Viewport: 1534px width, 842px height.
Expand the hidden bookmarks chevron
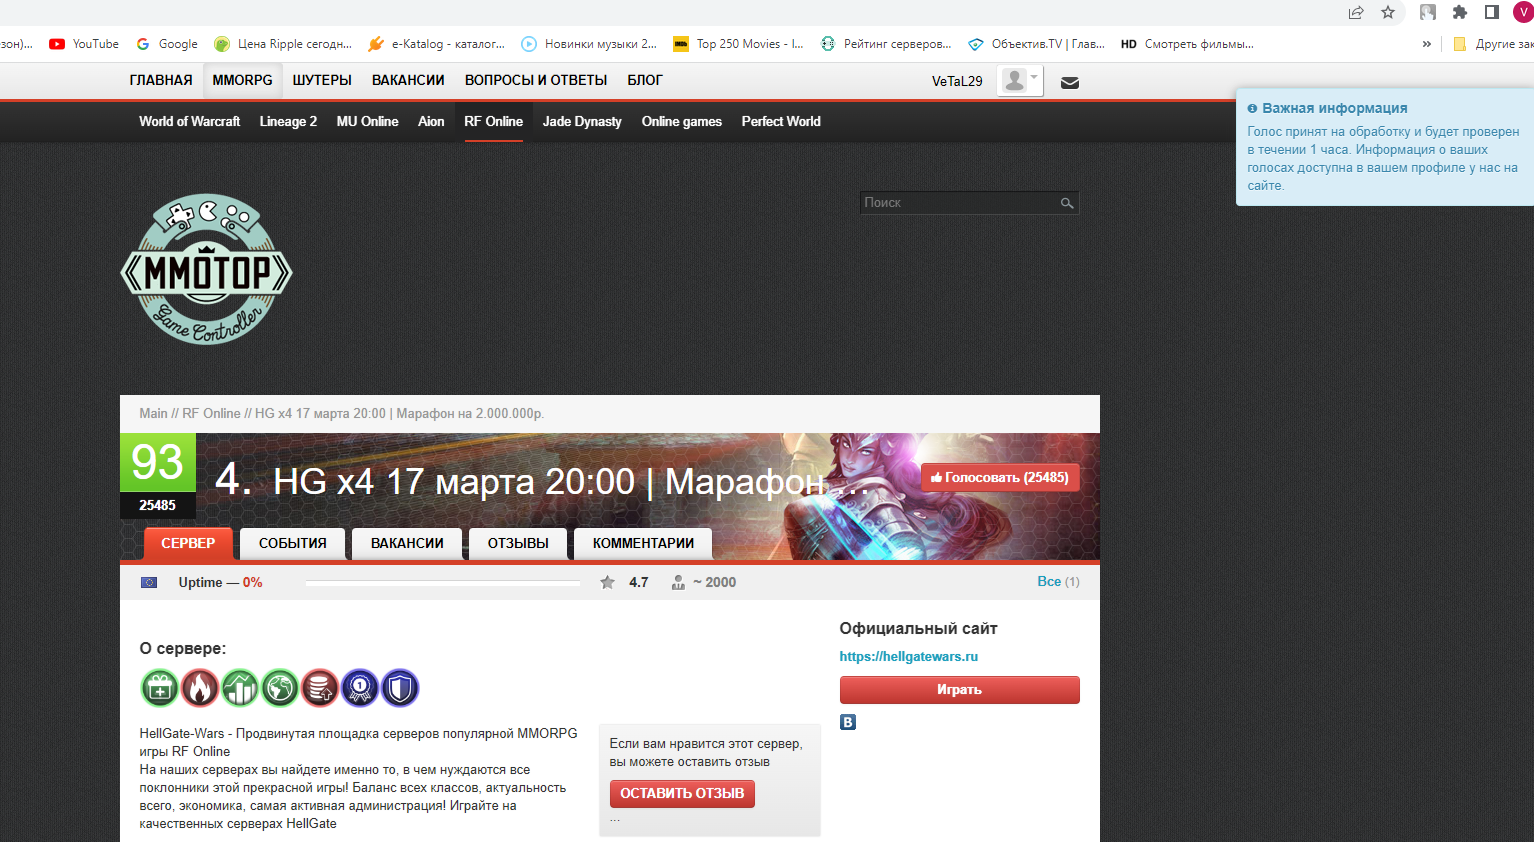tap(1426, 44)
